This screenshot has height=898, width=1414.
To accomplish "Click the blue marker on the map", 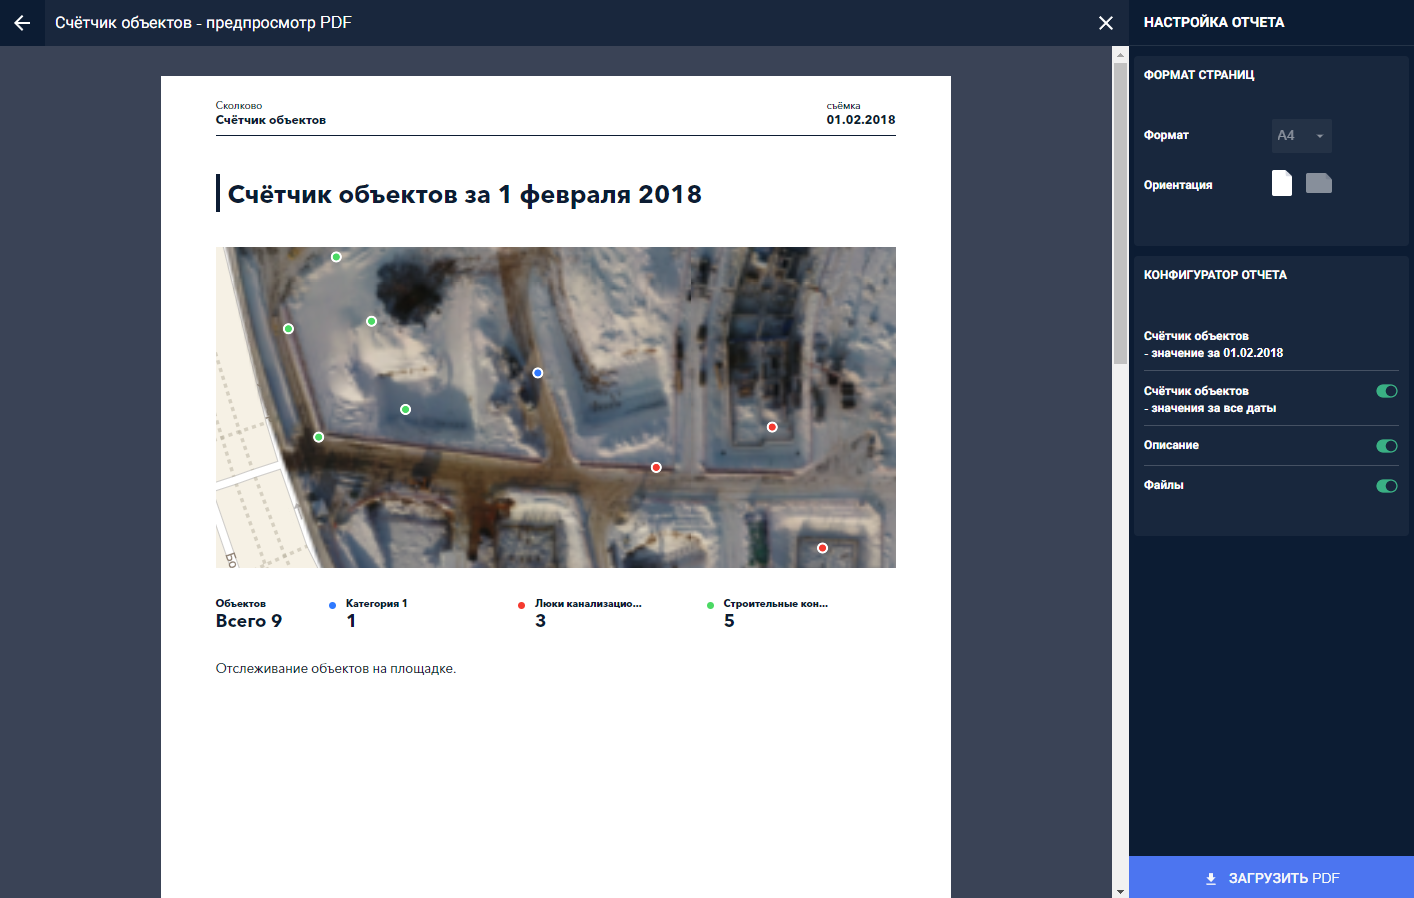I will point(538,373).
